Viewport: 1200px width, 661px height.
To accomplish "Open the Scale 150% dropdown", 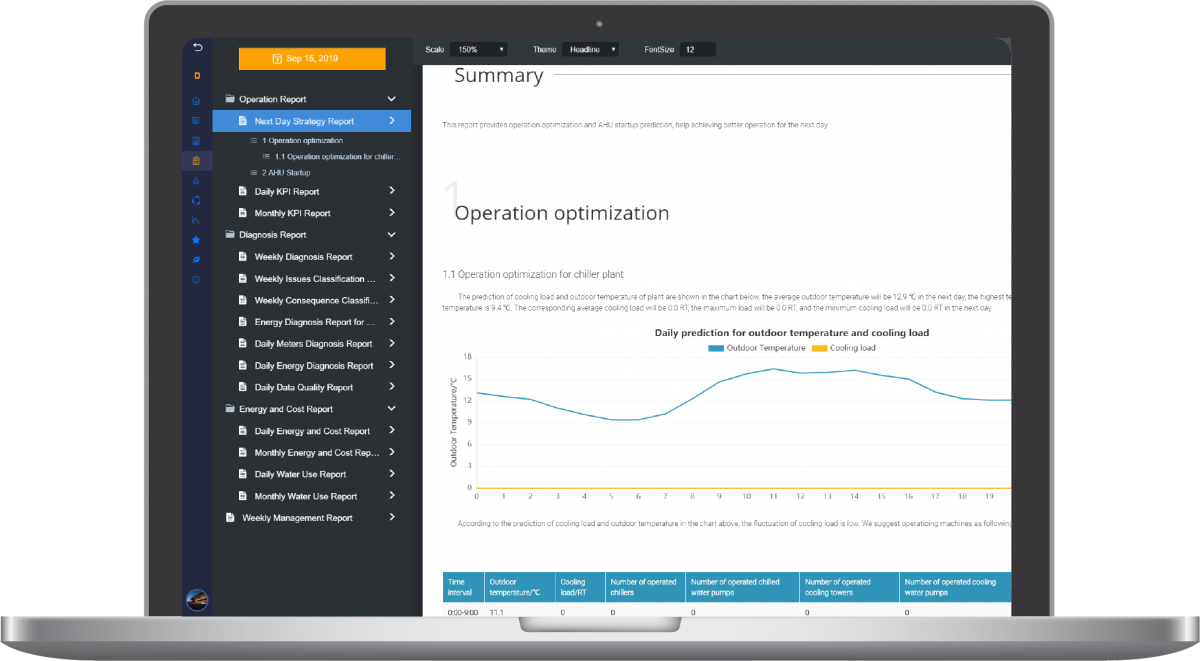I will point(479,49).
